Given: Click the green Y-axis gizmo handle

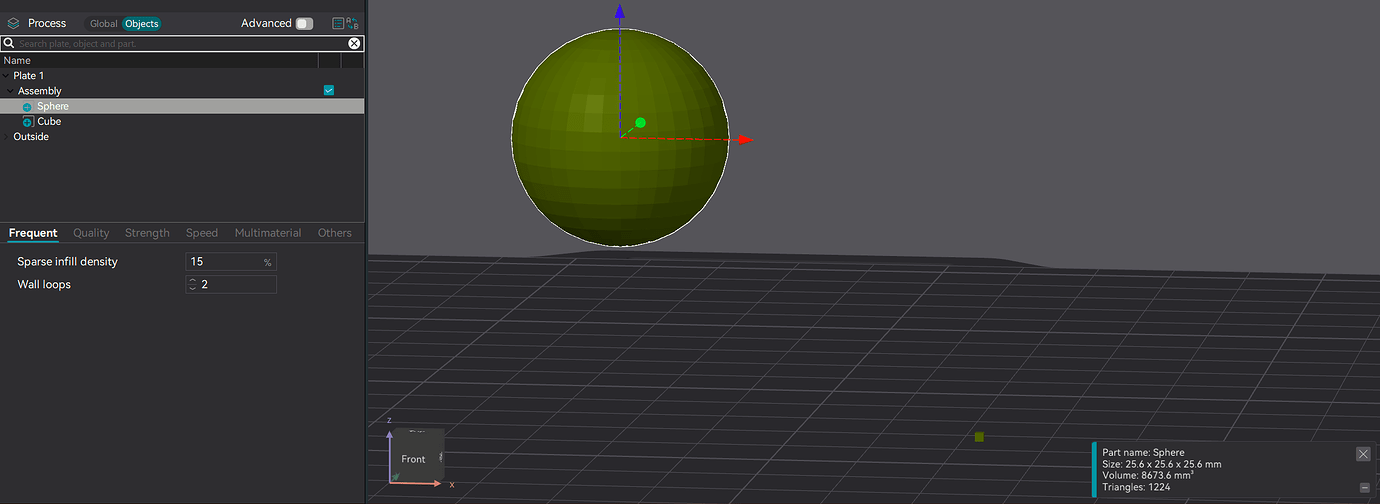Looking at the screenshot, I should [640, 123].
